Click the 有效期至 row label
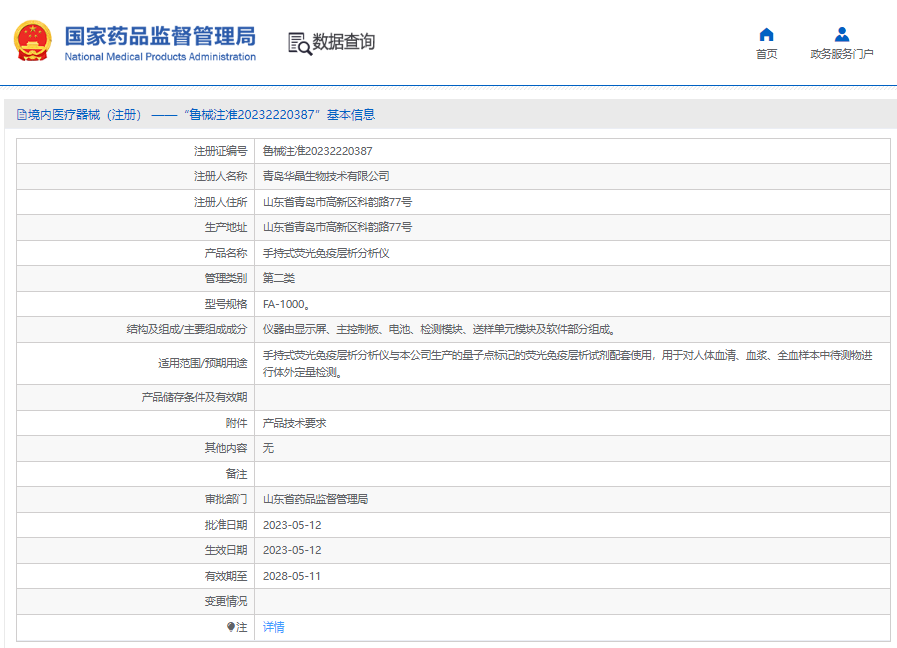897x648 pixels. point(226,576)
